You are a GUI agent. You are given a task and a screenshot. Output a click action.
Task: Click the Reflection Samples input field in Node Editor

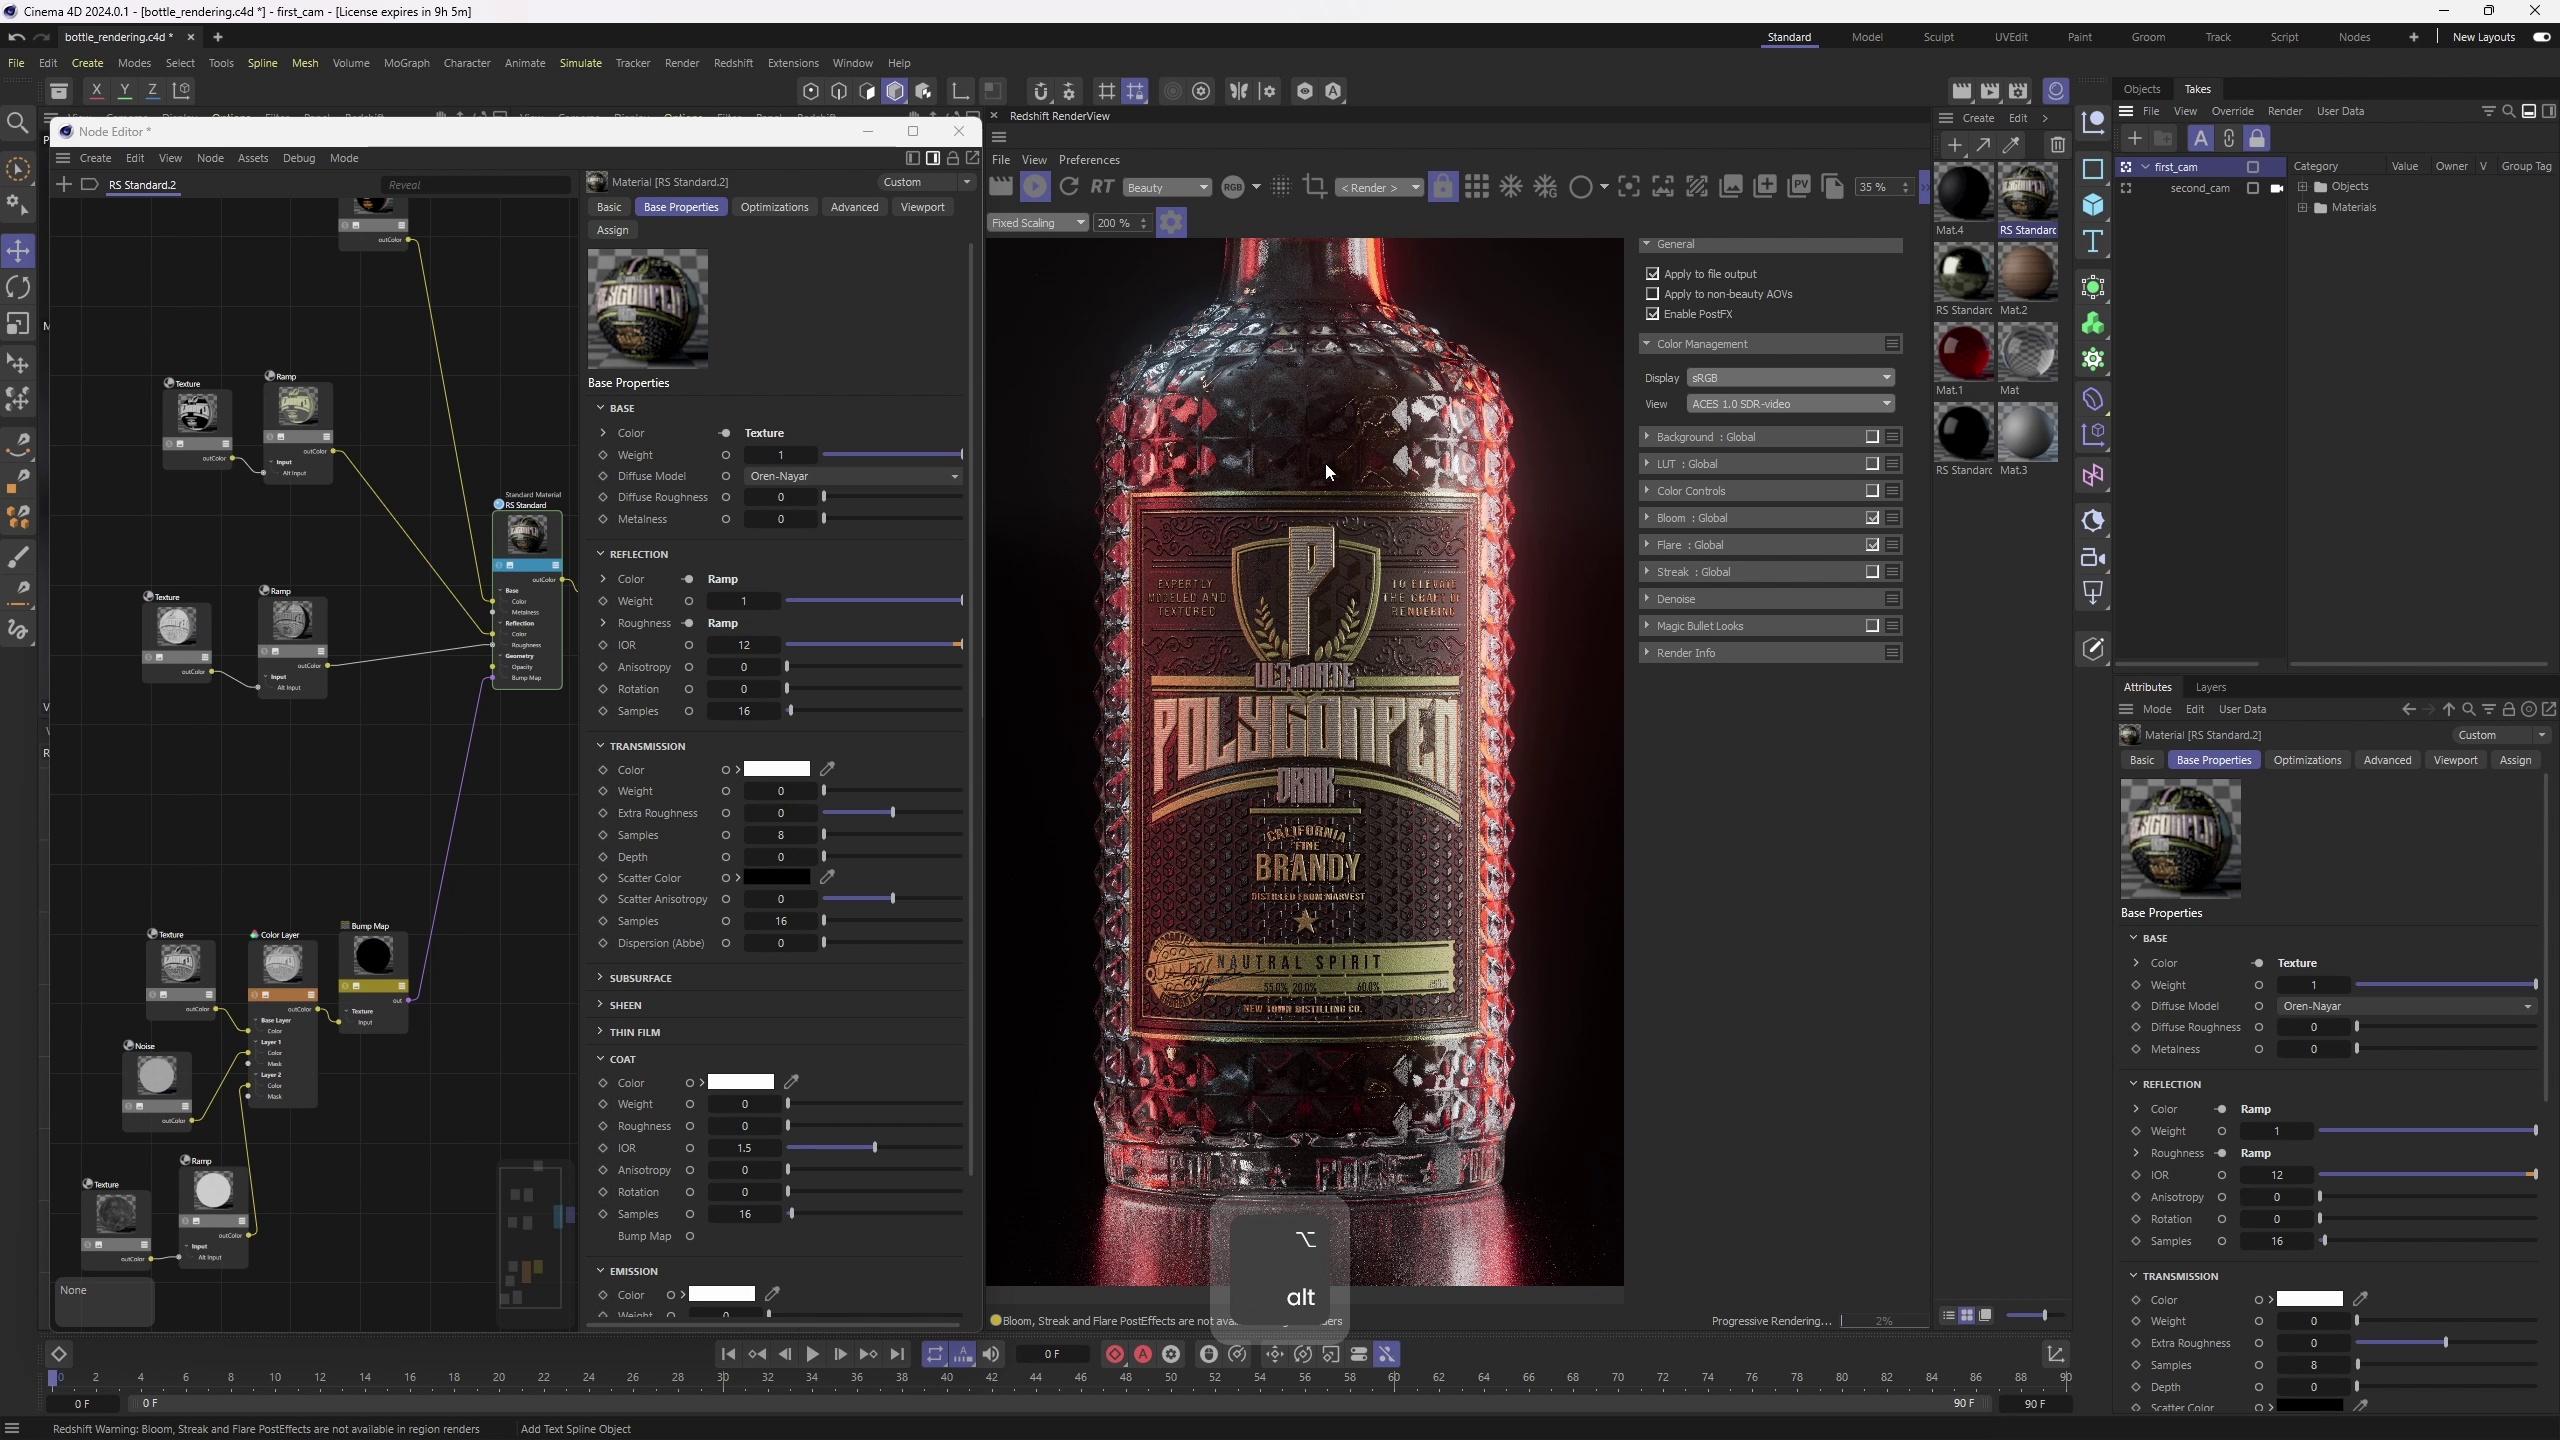744,711
